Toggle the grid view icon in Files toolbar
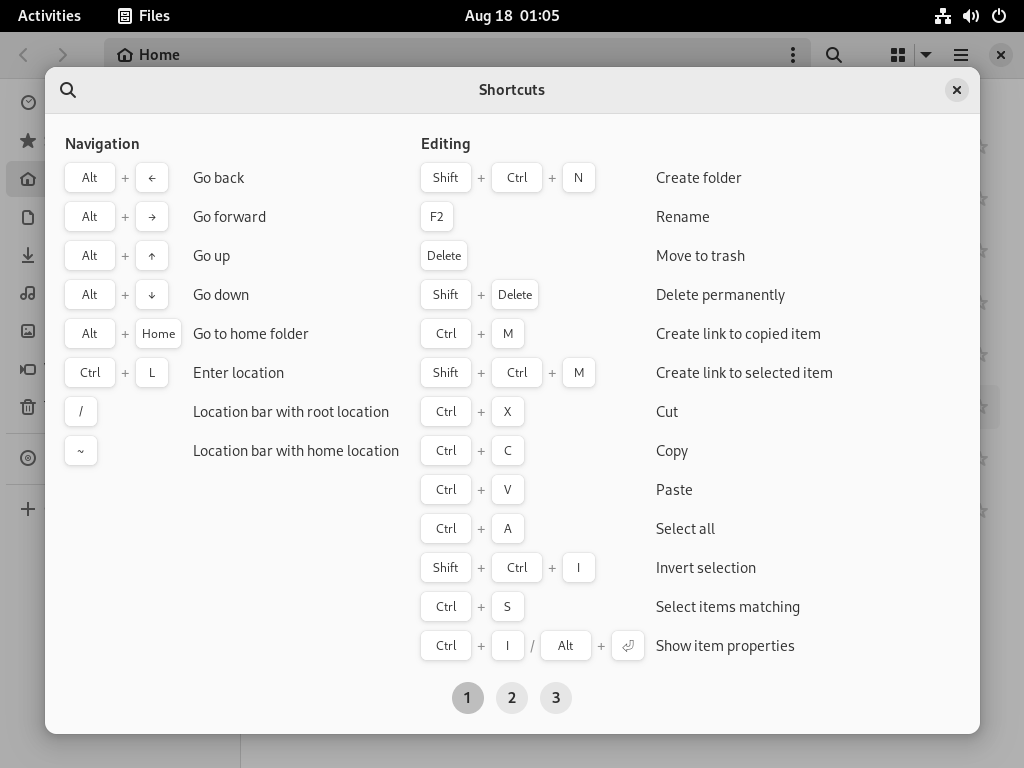 (x=898, y=55)
